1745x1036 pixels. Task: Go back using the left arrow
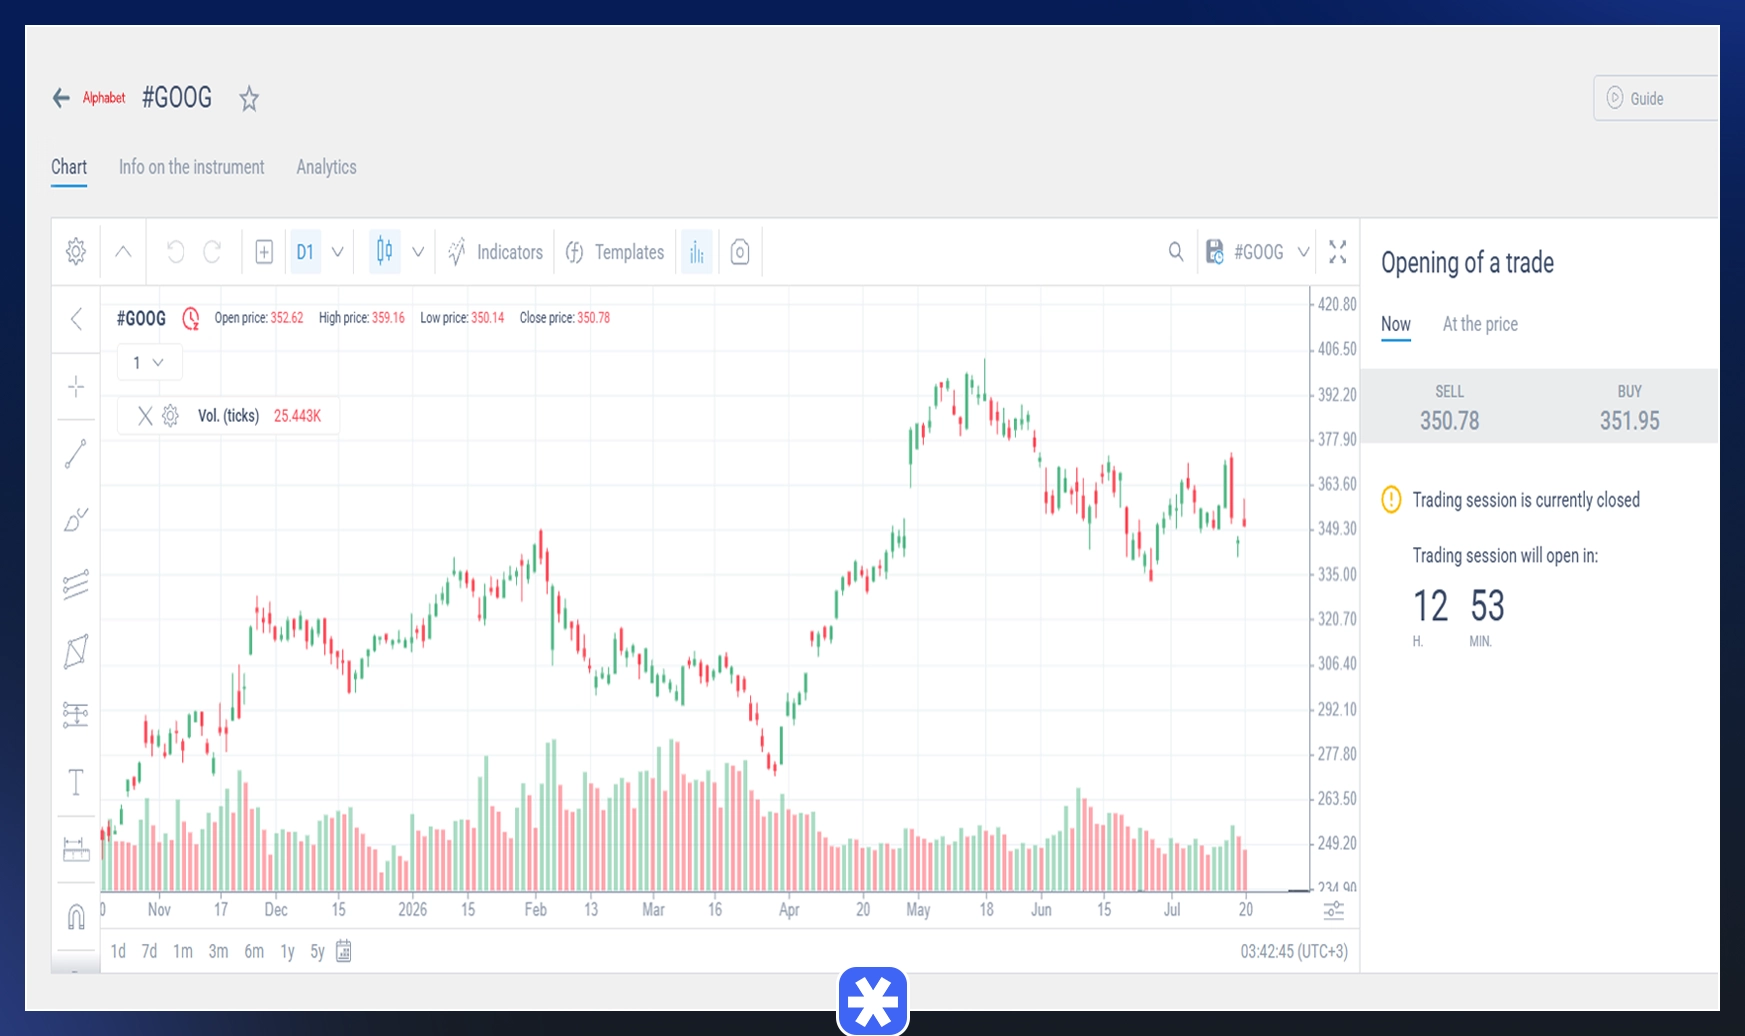pos(61,98)
